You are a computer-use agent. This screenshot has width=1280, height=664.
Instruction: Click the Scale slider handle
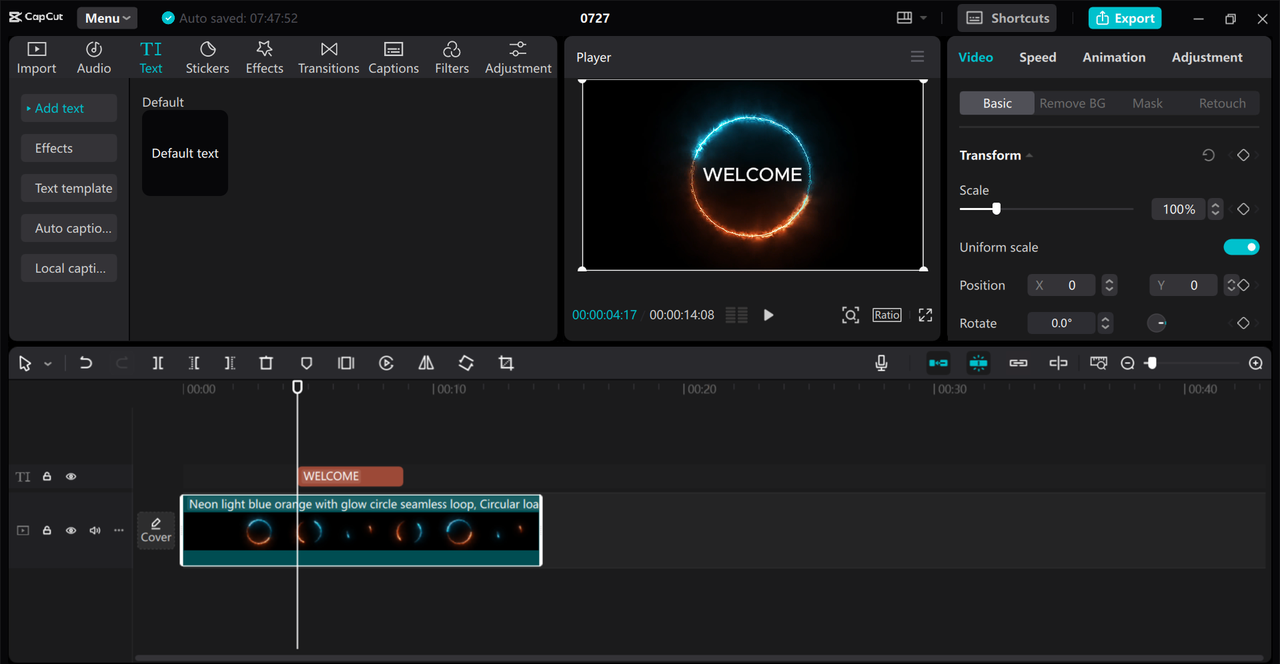pyautogui.click(x=996, y=209)
